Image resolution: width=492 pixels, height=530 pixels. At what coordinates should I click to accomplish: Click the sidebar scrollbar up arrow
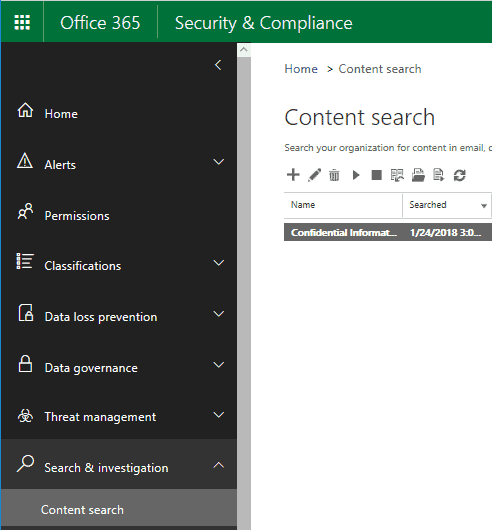tap(244, 50)
